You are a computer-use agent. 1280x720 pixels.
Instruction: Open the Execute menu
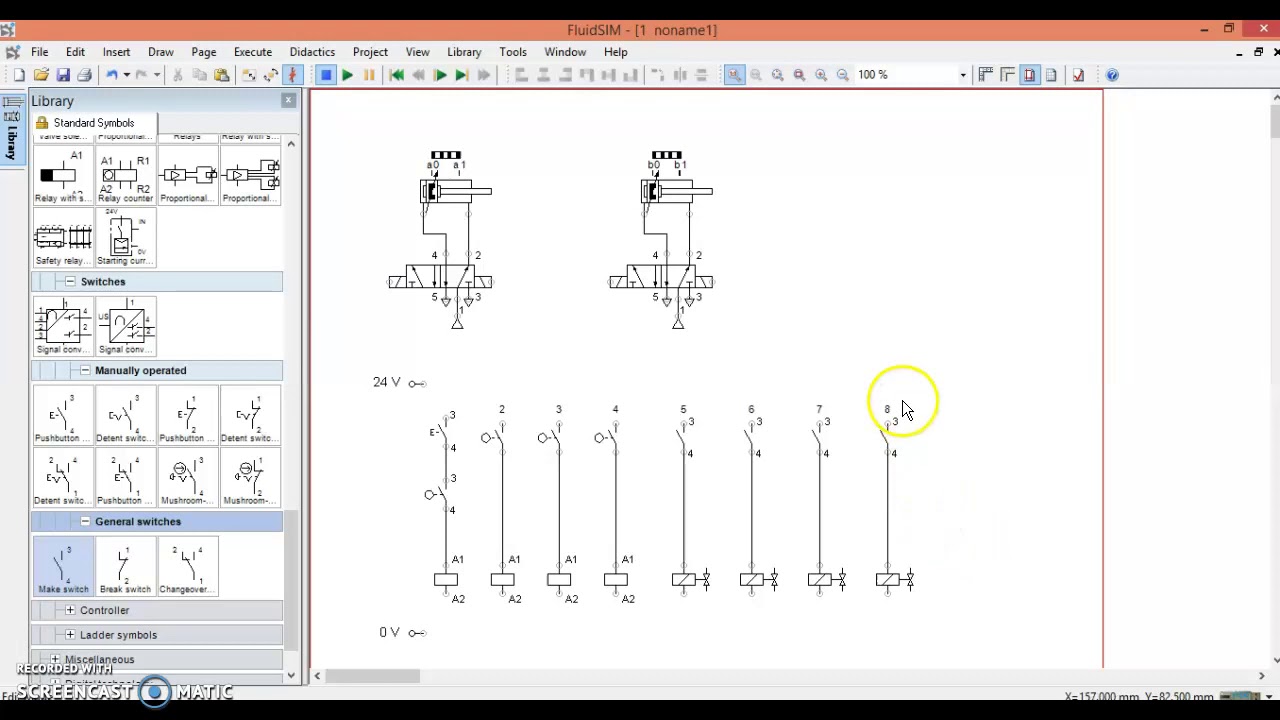click(253, 52)
